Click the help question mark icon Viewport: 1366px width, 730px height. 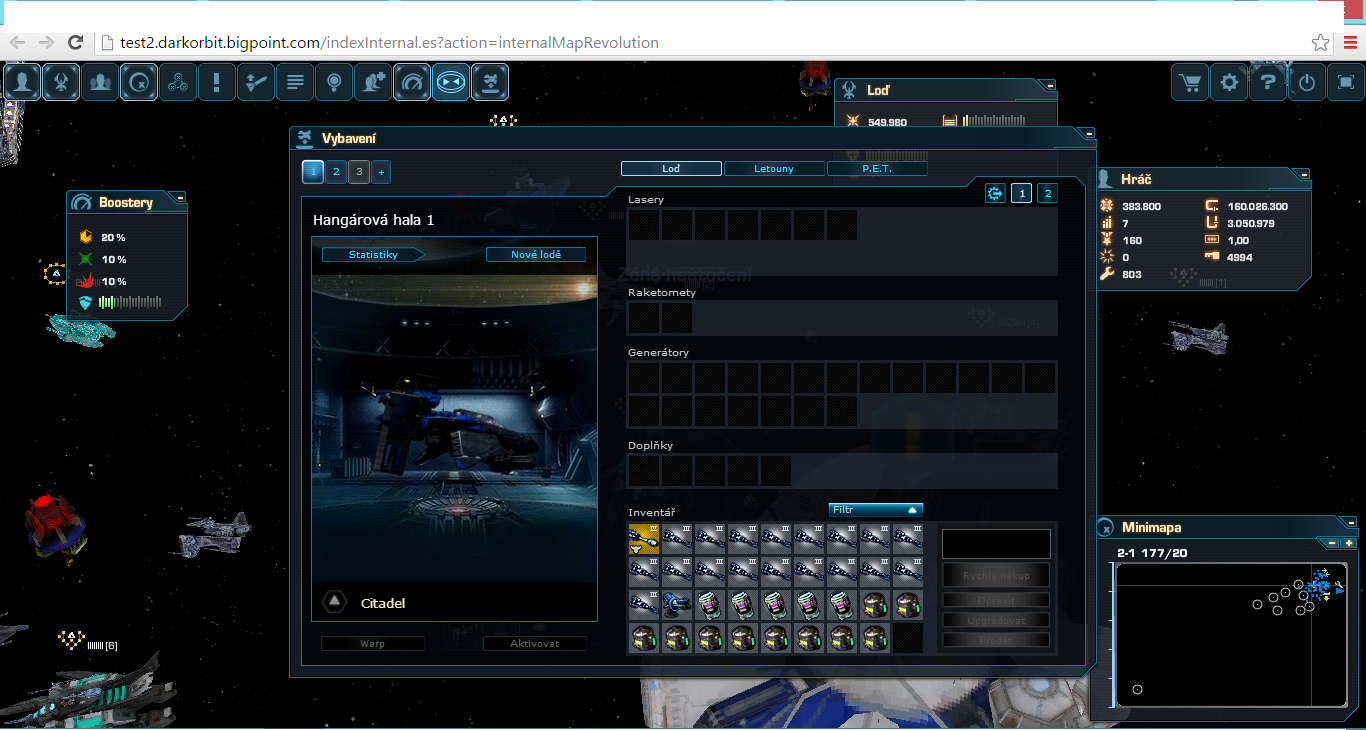pyautogui.click(x=1268, y=83)
